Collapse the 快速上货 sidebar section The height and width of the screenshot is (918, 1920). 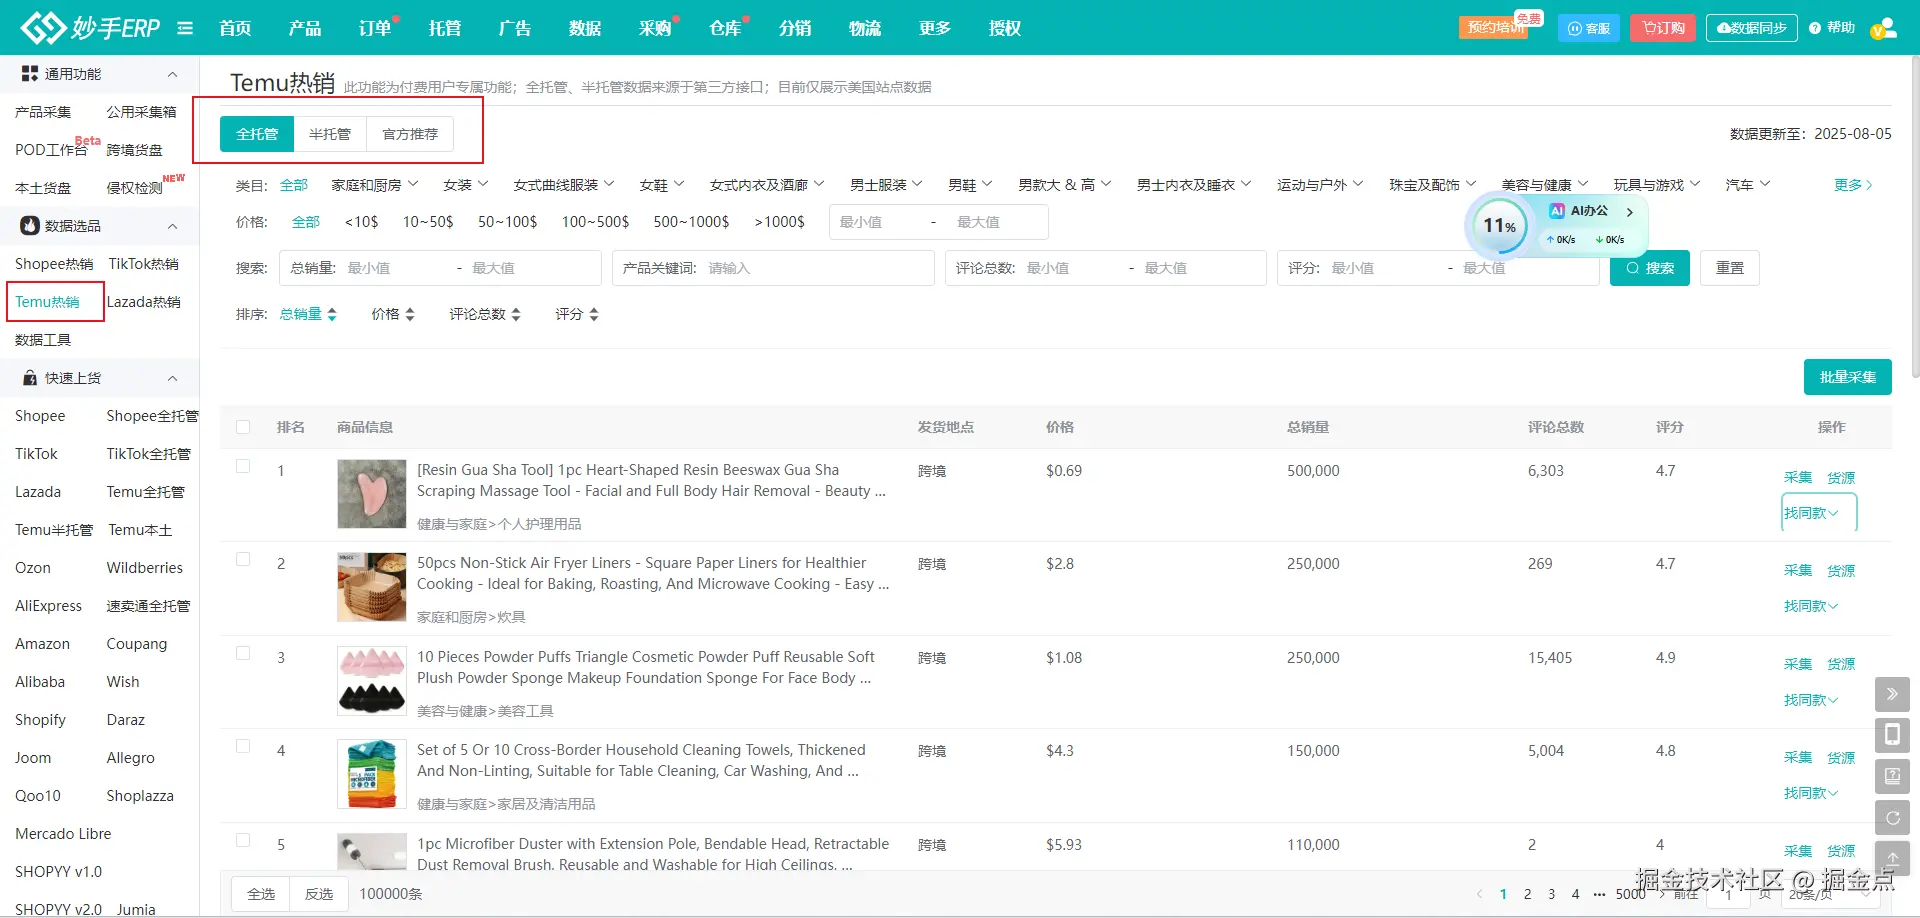[172, 378]
